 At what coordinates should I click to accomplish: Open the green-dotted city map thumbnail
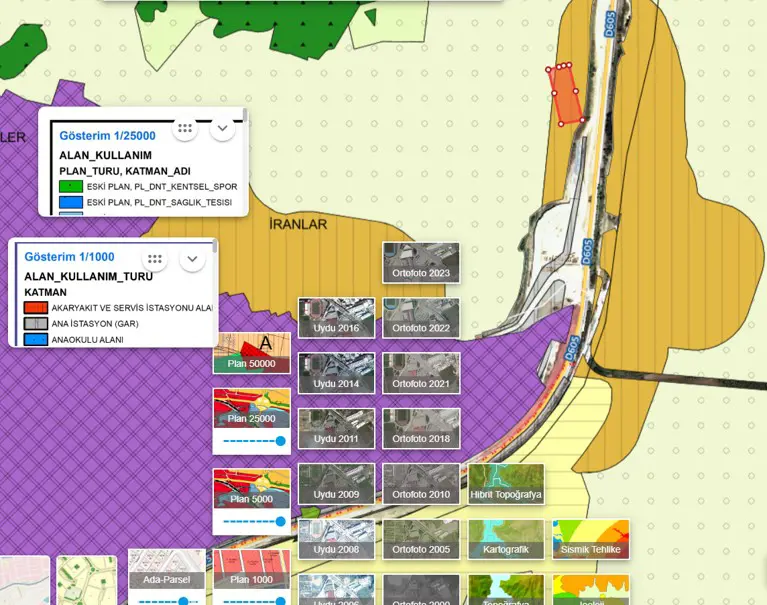pos(87,581)
